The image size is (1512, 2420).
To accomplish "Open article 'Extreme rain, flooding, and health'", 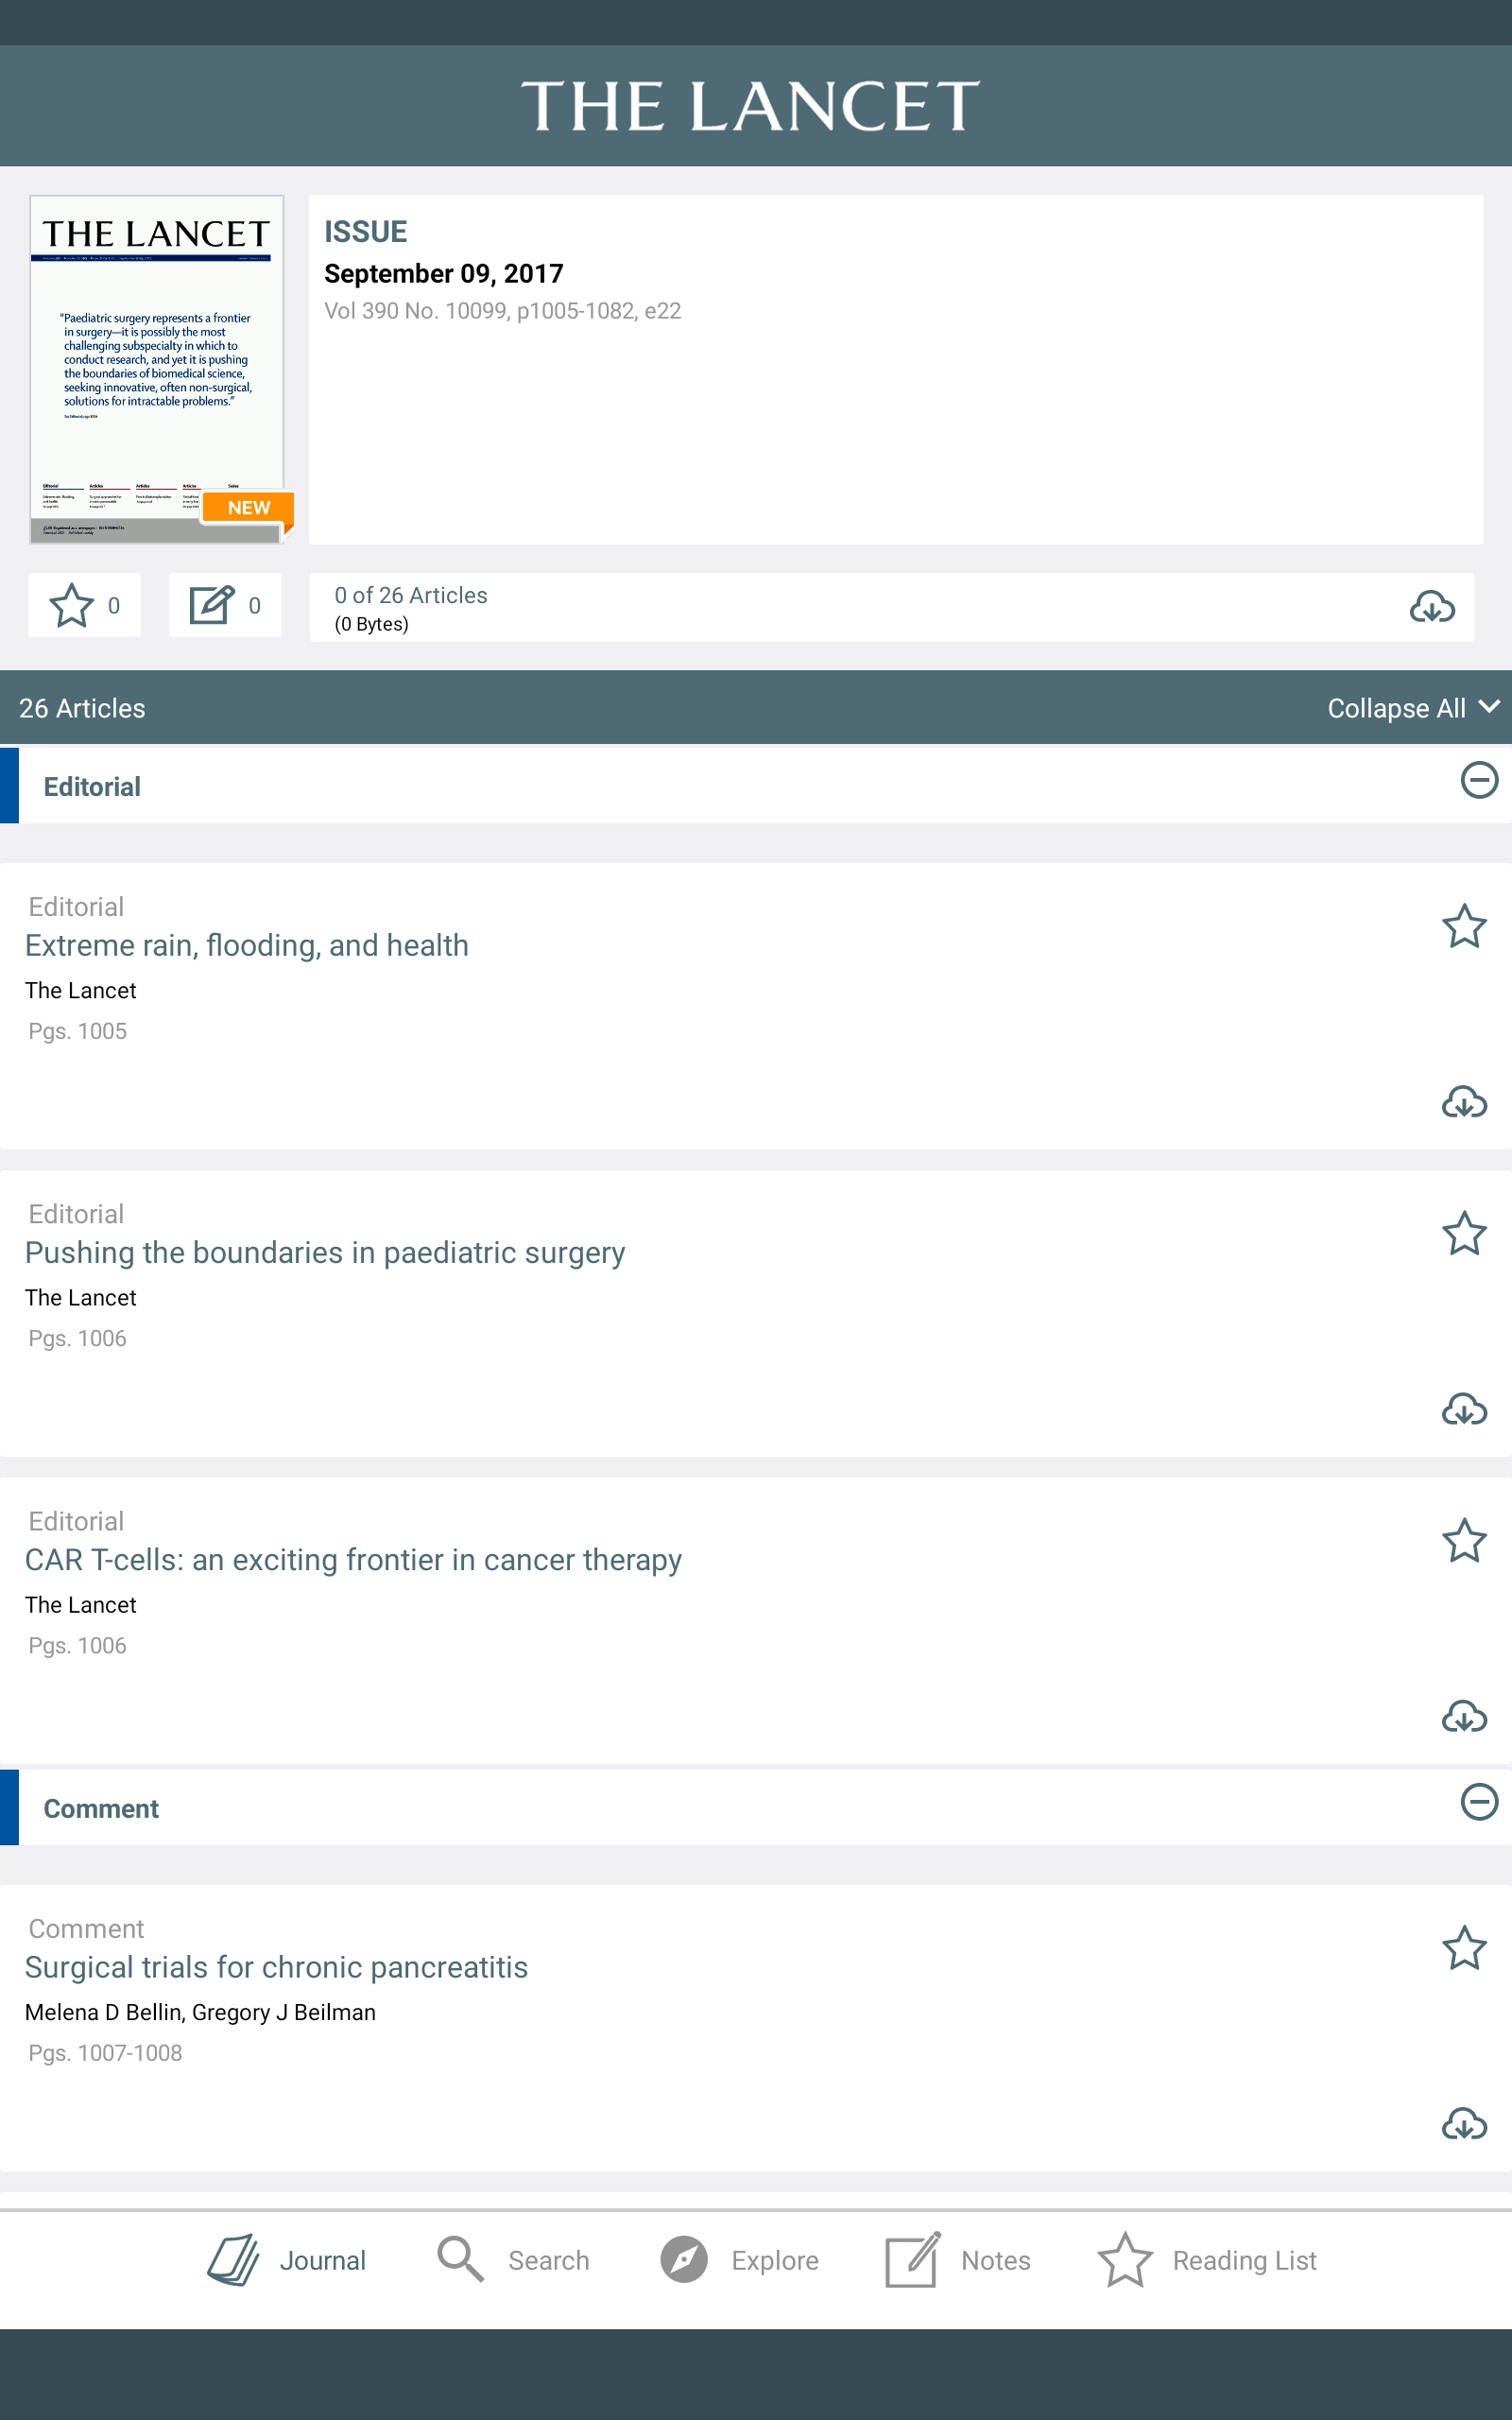I will click(x=247, y=945).
